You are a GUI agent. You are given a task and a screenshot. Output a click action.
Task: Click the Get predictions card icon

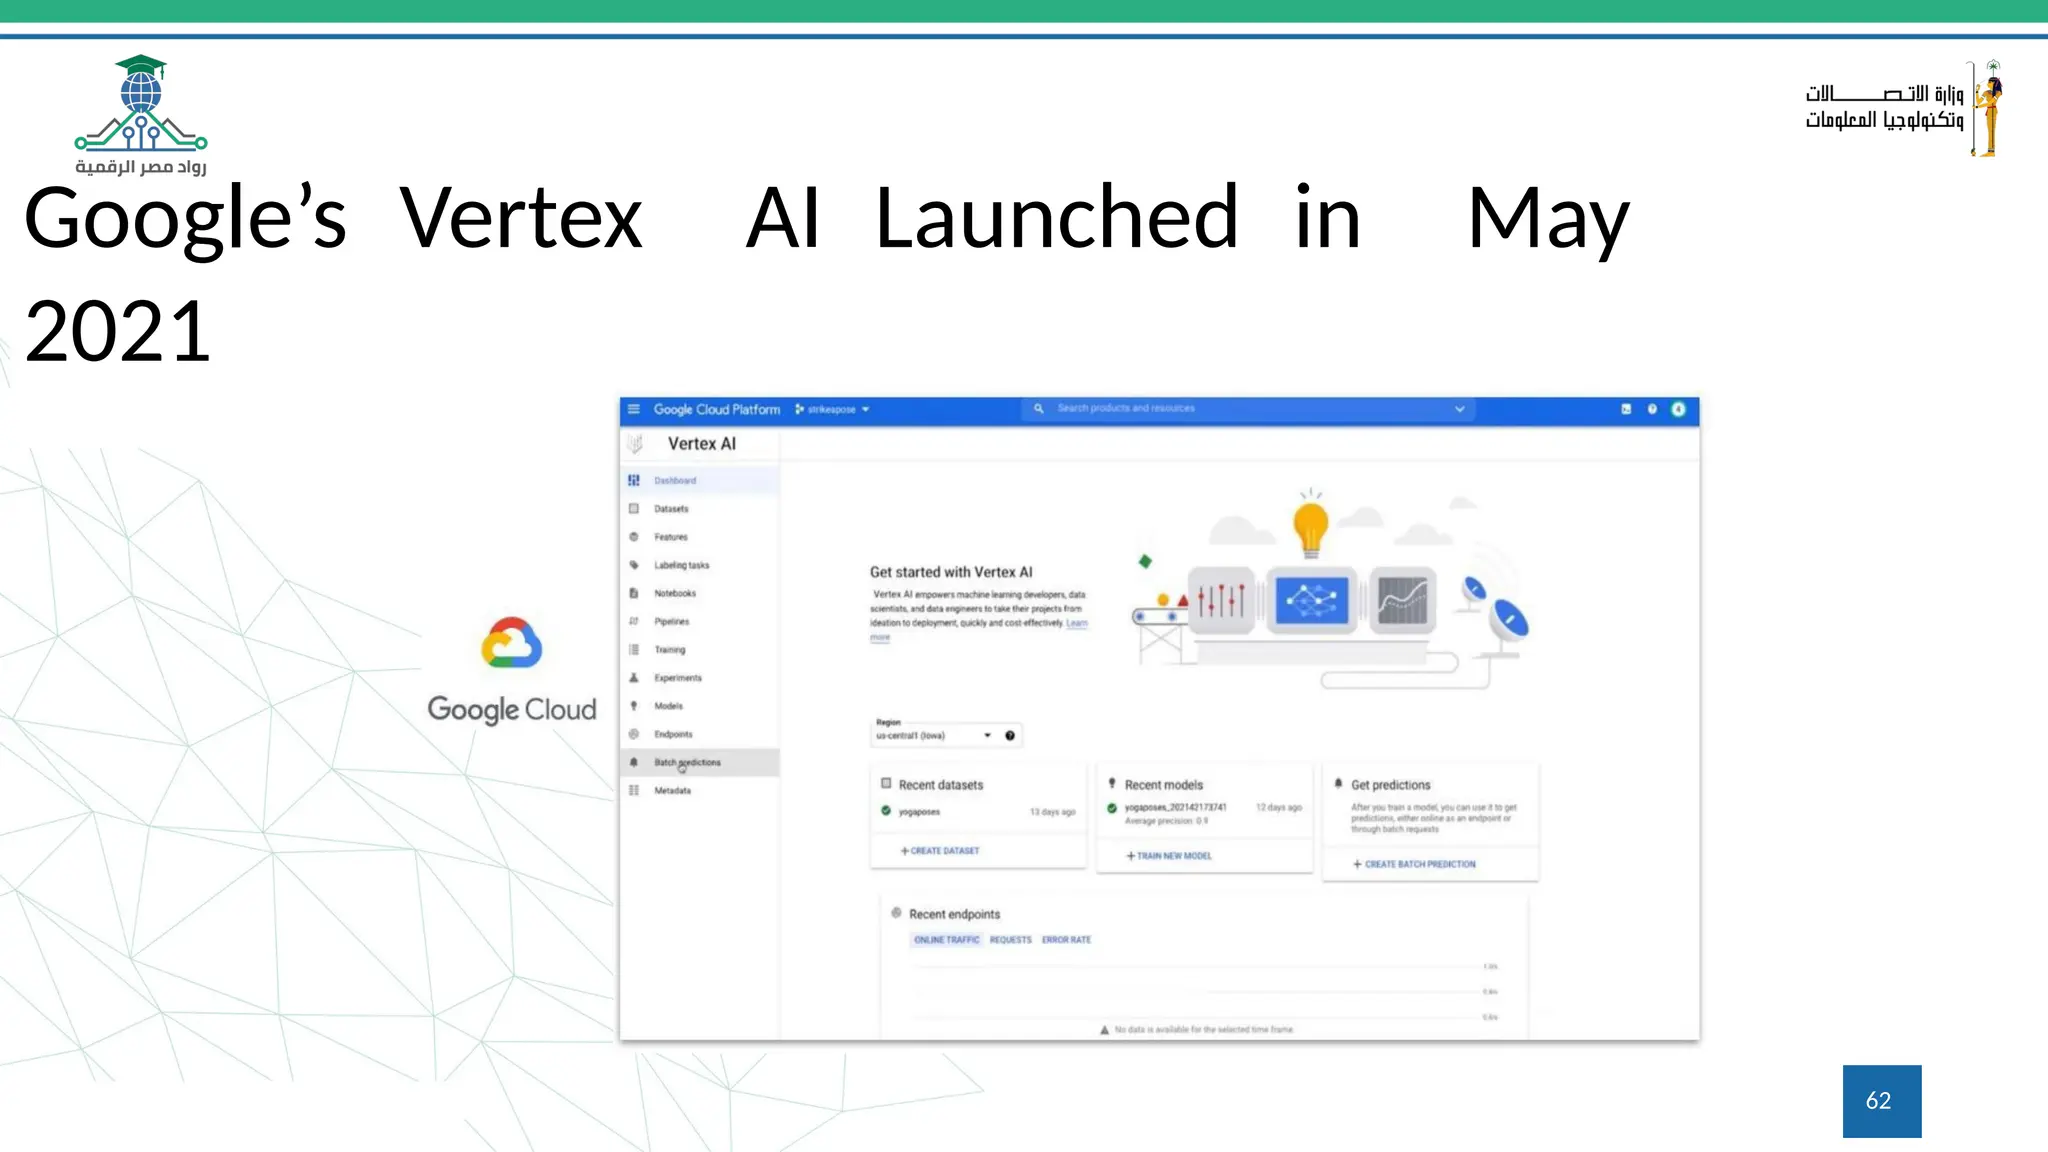pyautogui.click(x=1338, y=783)
